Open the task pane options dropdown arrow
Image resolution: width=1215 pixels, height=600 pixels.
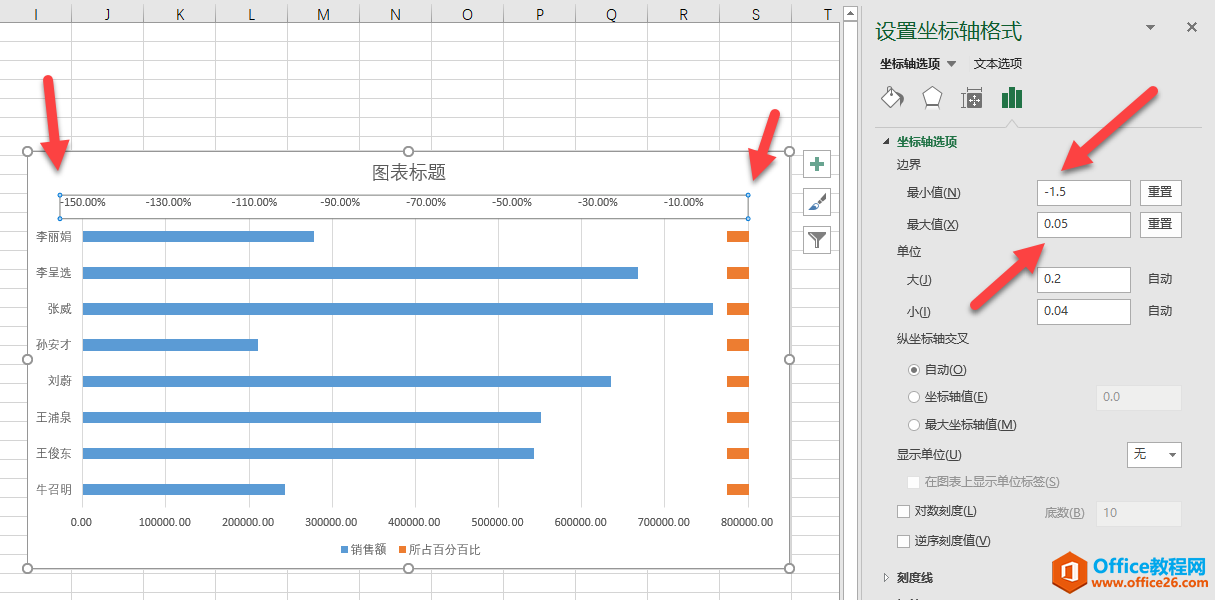coord(1150,28)
